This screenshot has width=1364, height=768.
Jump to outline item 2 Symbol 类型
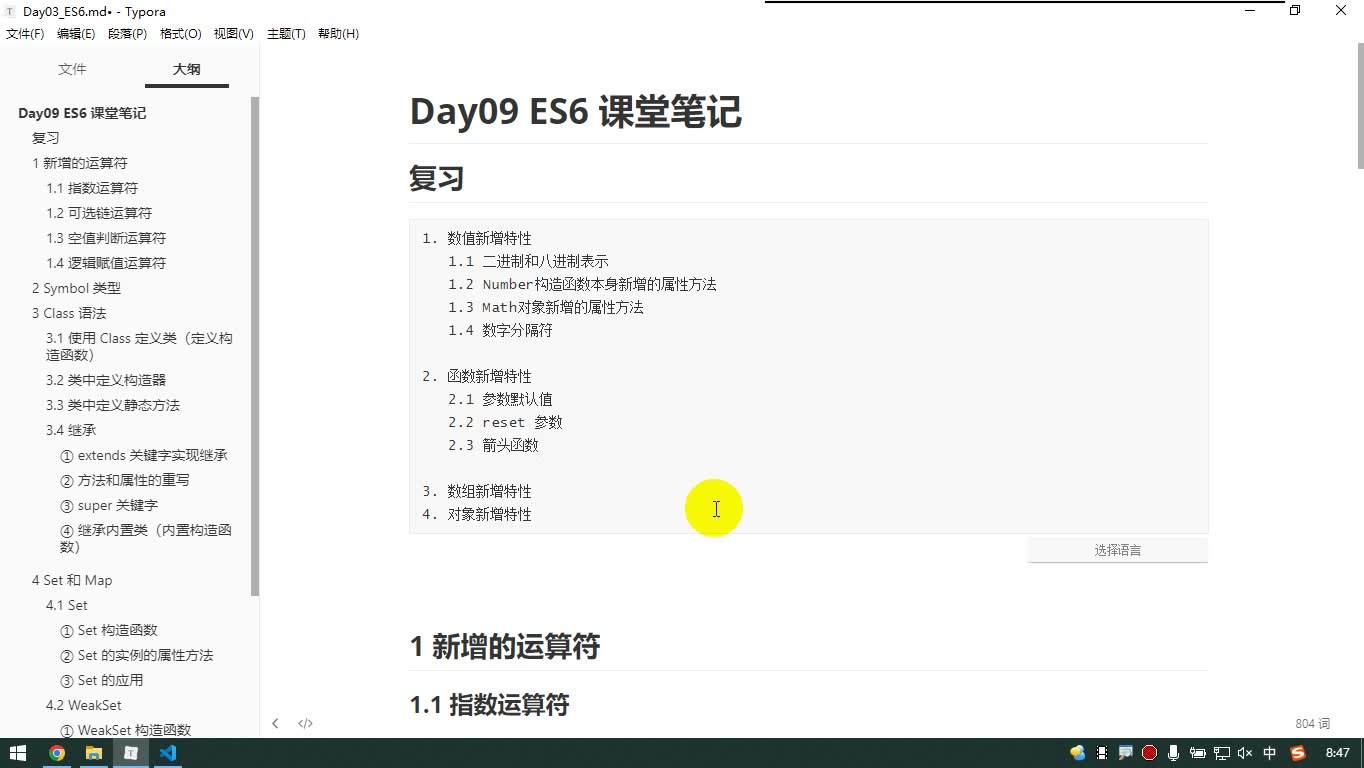pos(76,288)
